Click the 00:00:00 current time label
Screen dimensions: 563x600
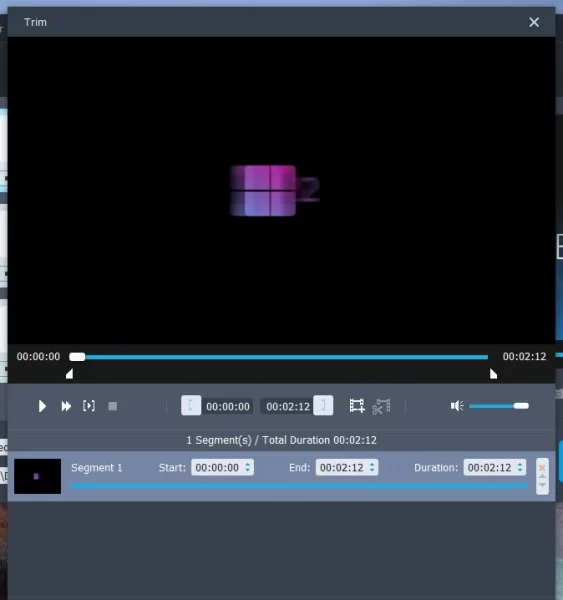[38, 357]
